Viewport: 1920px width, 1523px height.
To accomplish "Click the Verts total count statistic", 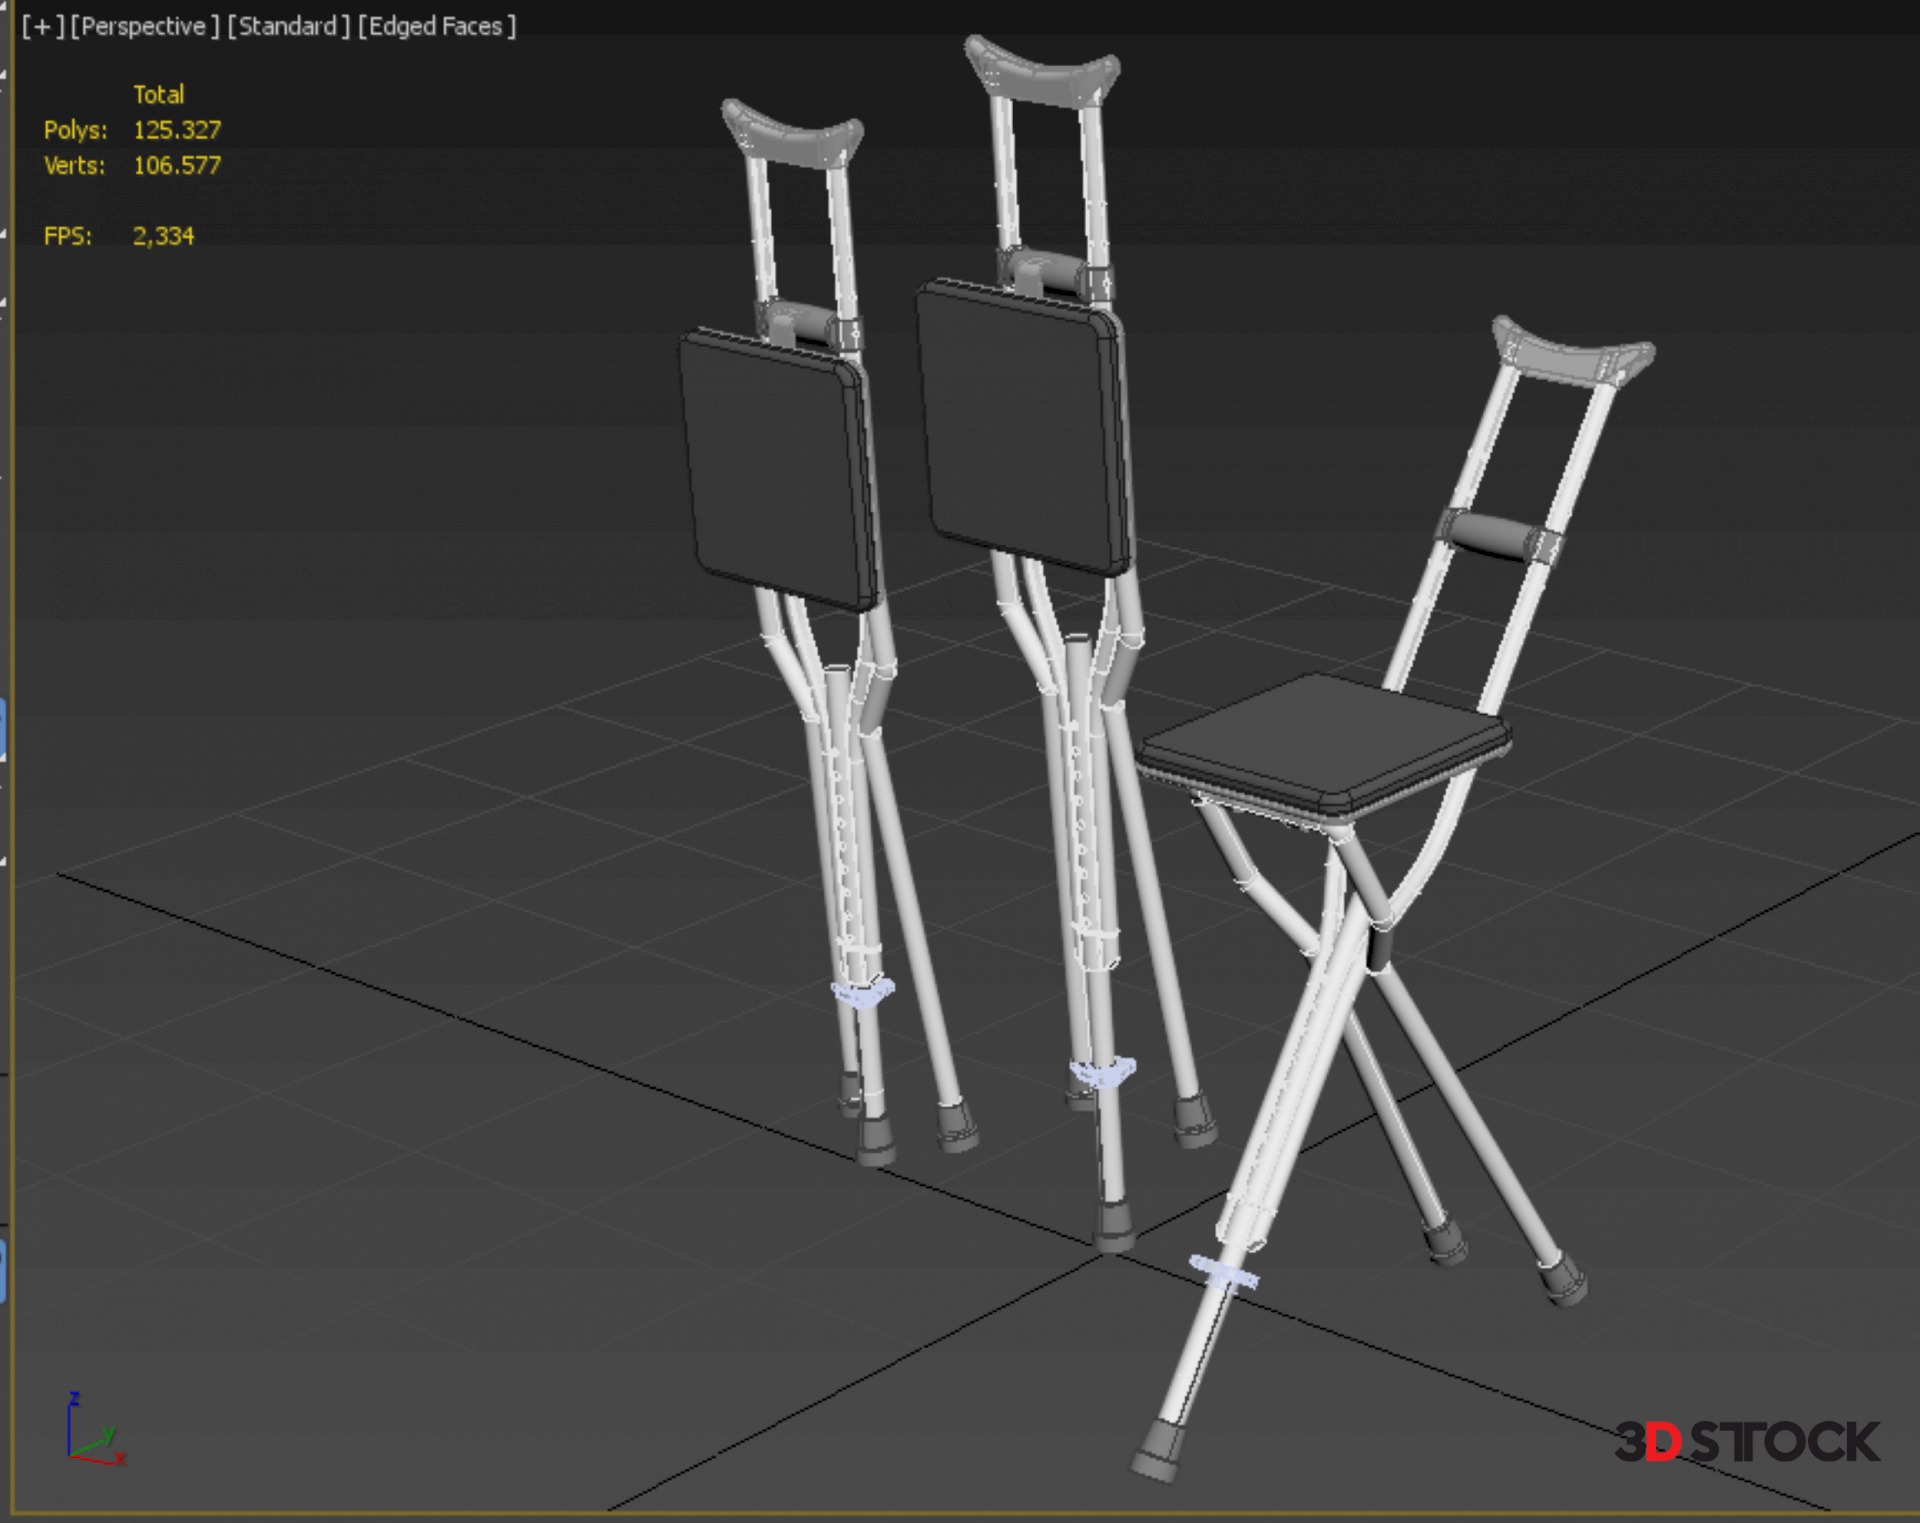I will tap(177, 166).
